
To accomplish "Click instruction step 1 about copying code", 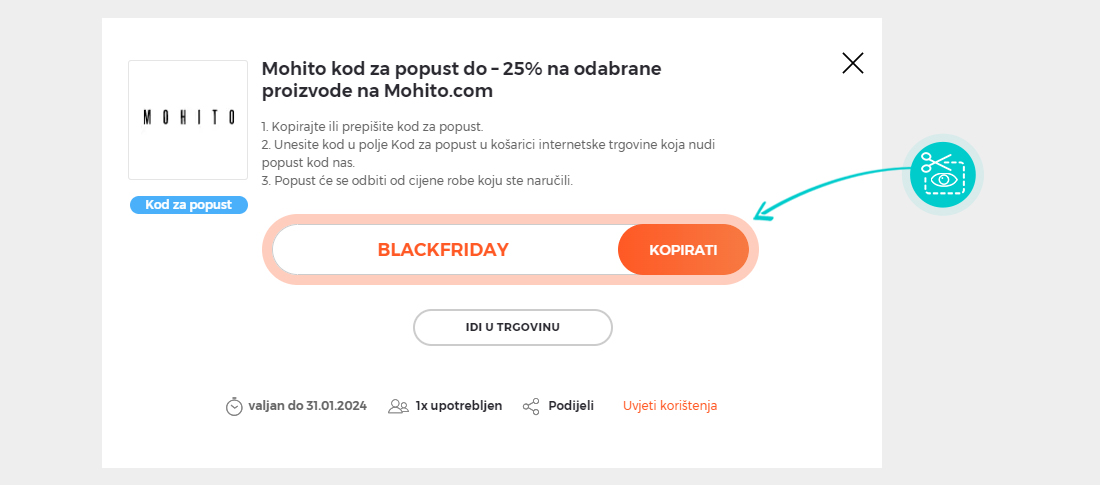I will pos(373,127).
